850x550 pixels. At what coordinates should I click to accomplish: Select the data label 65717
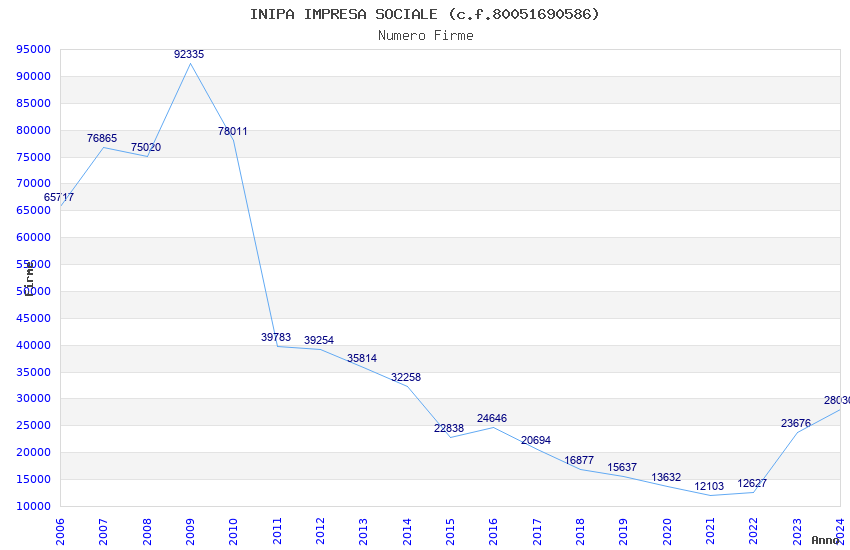coord(59,197)
